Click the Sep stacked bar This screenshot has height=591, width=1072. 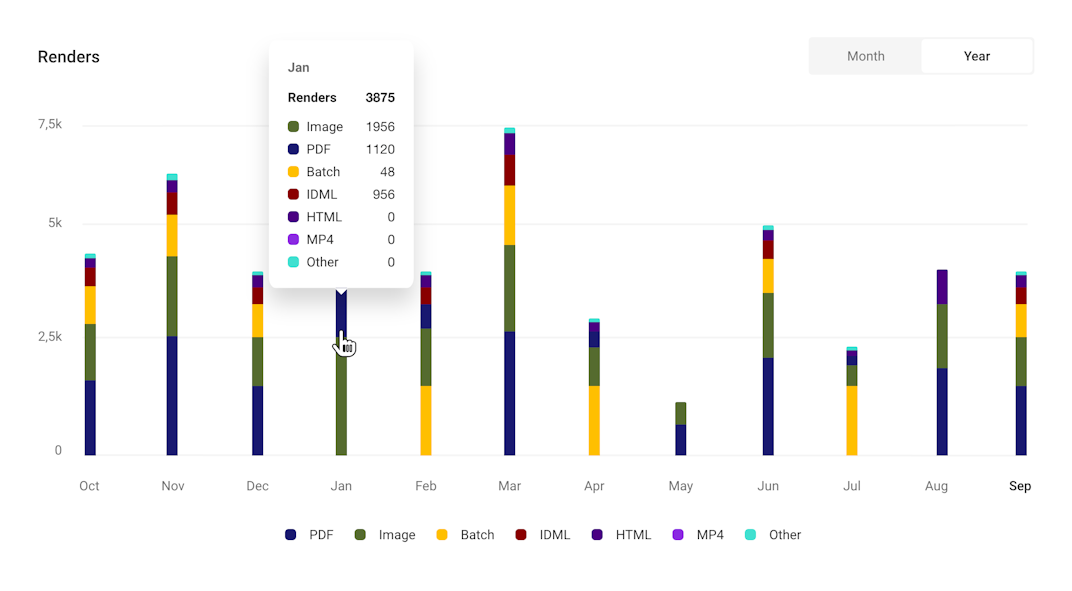tap(1021, 363)
